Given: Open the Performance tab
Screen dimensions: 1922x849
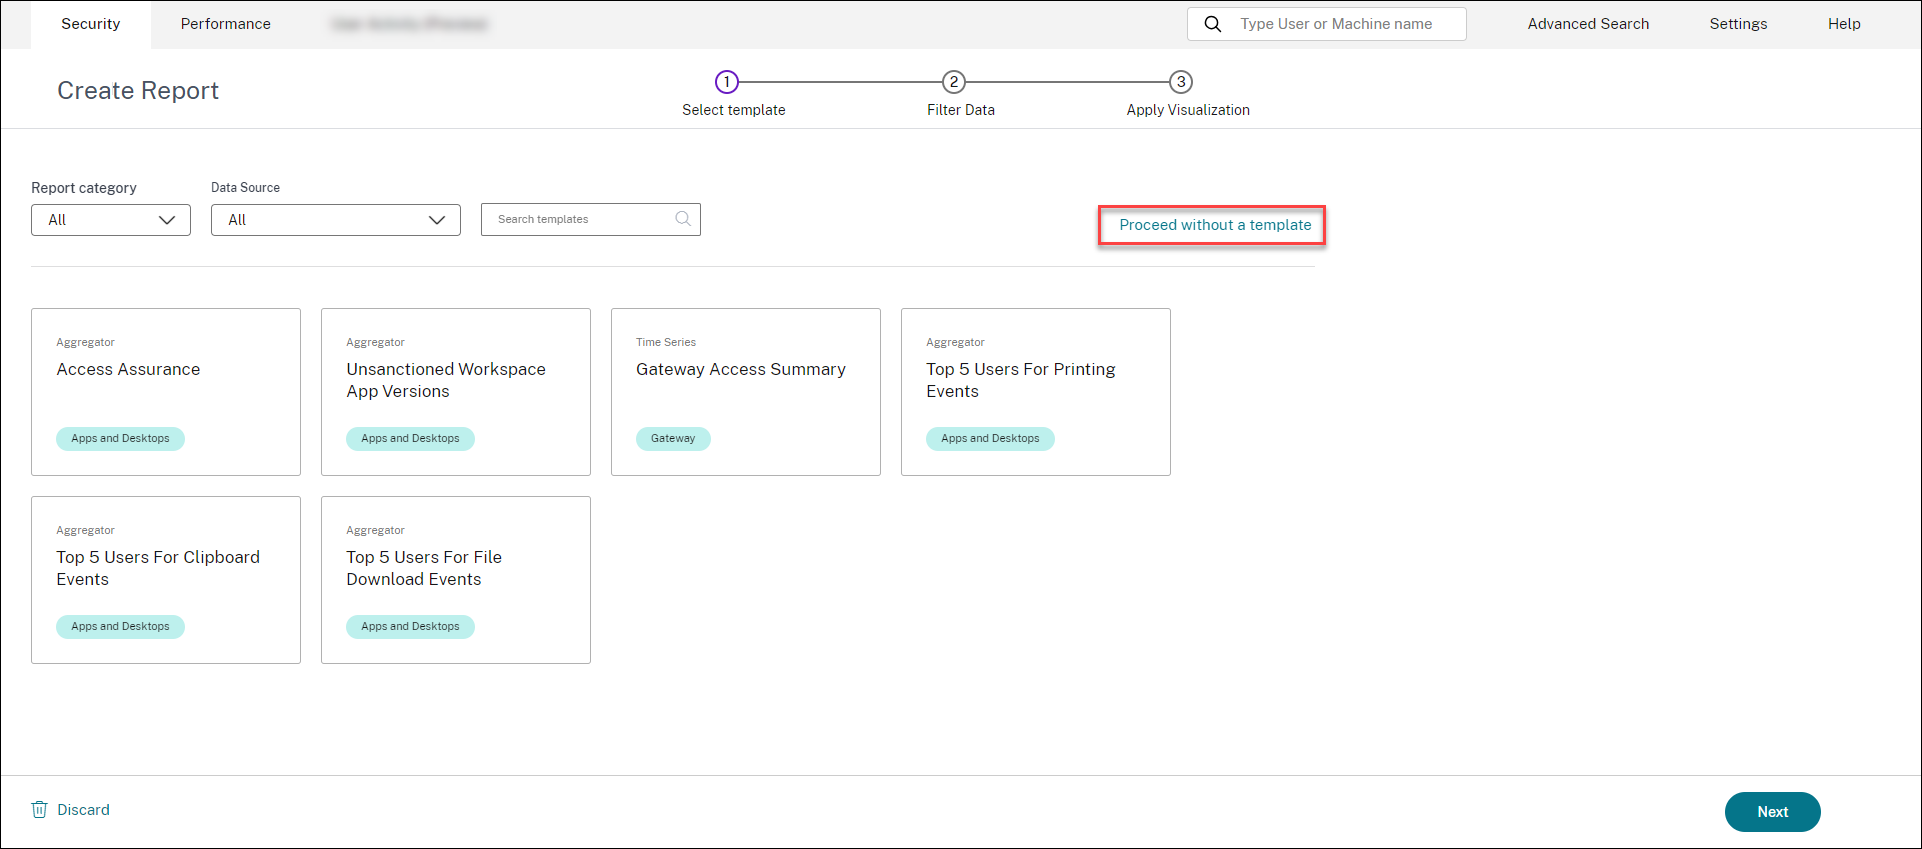Looking at the screenshot, I should [x=225, y=24].
